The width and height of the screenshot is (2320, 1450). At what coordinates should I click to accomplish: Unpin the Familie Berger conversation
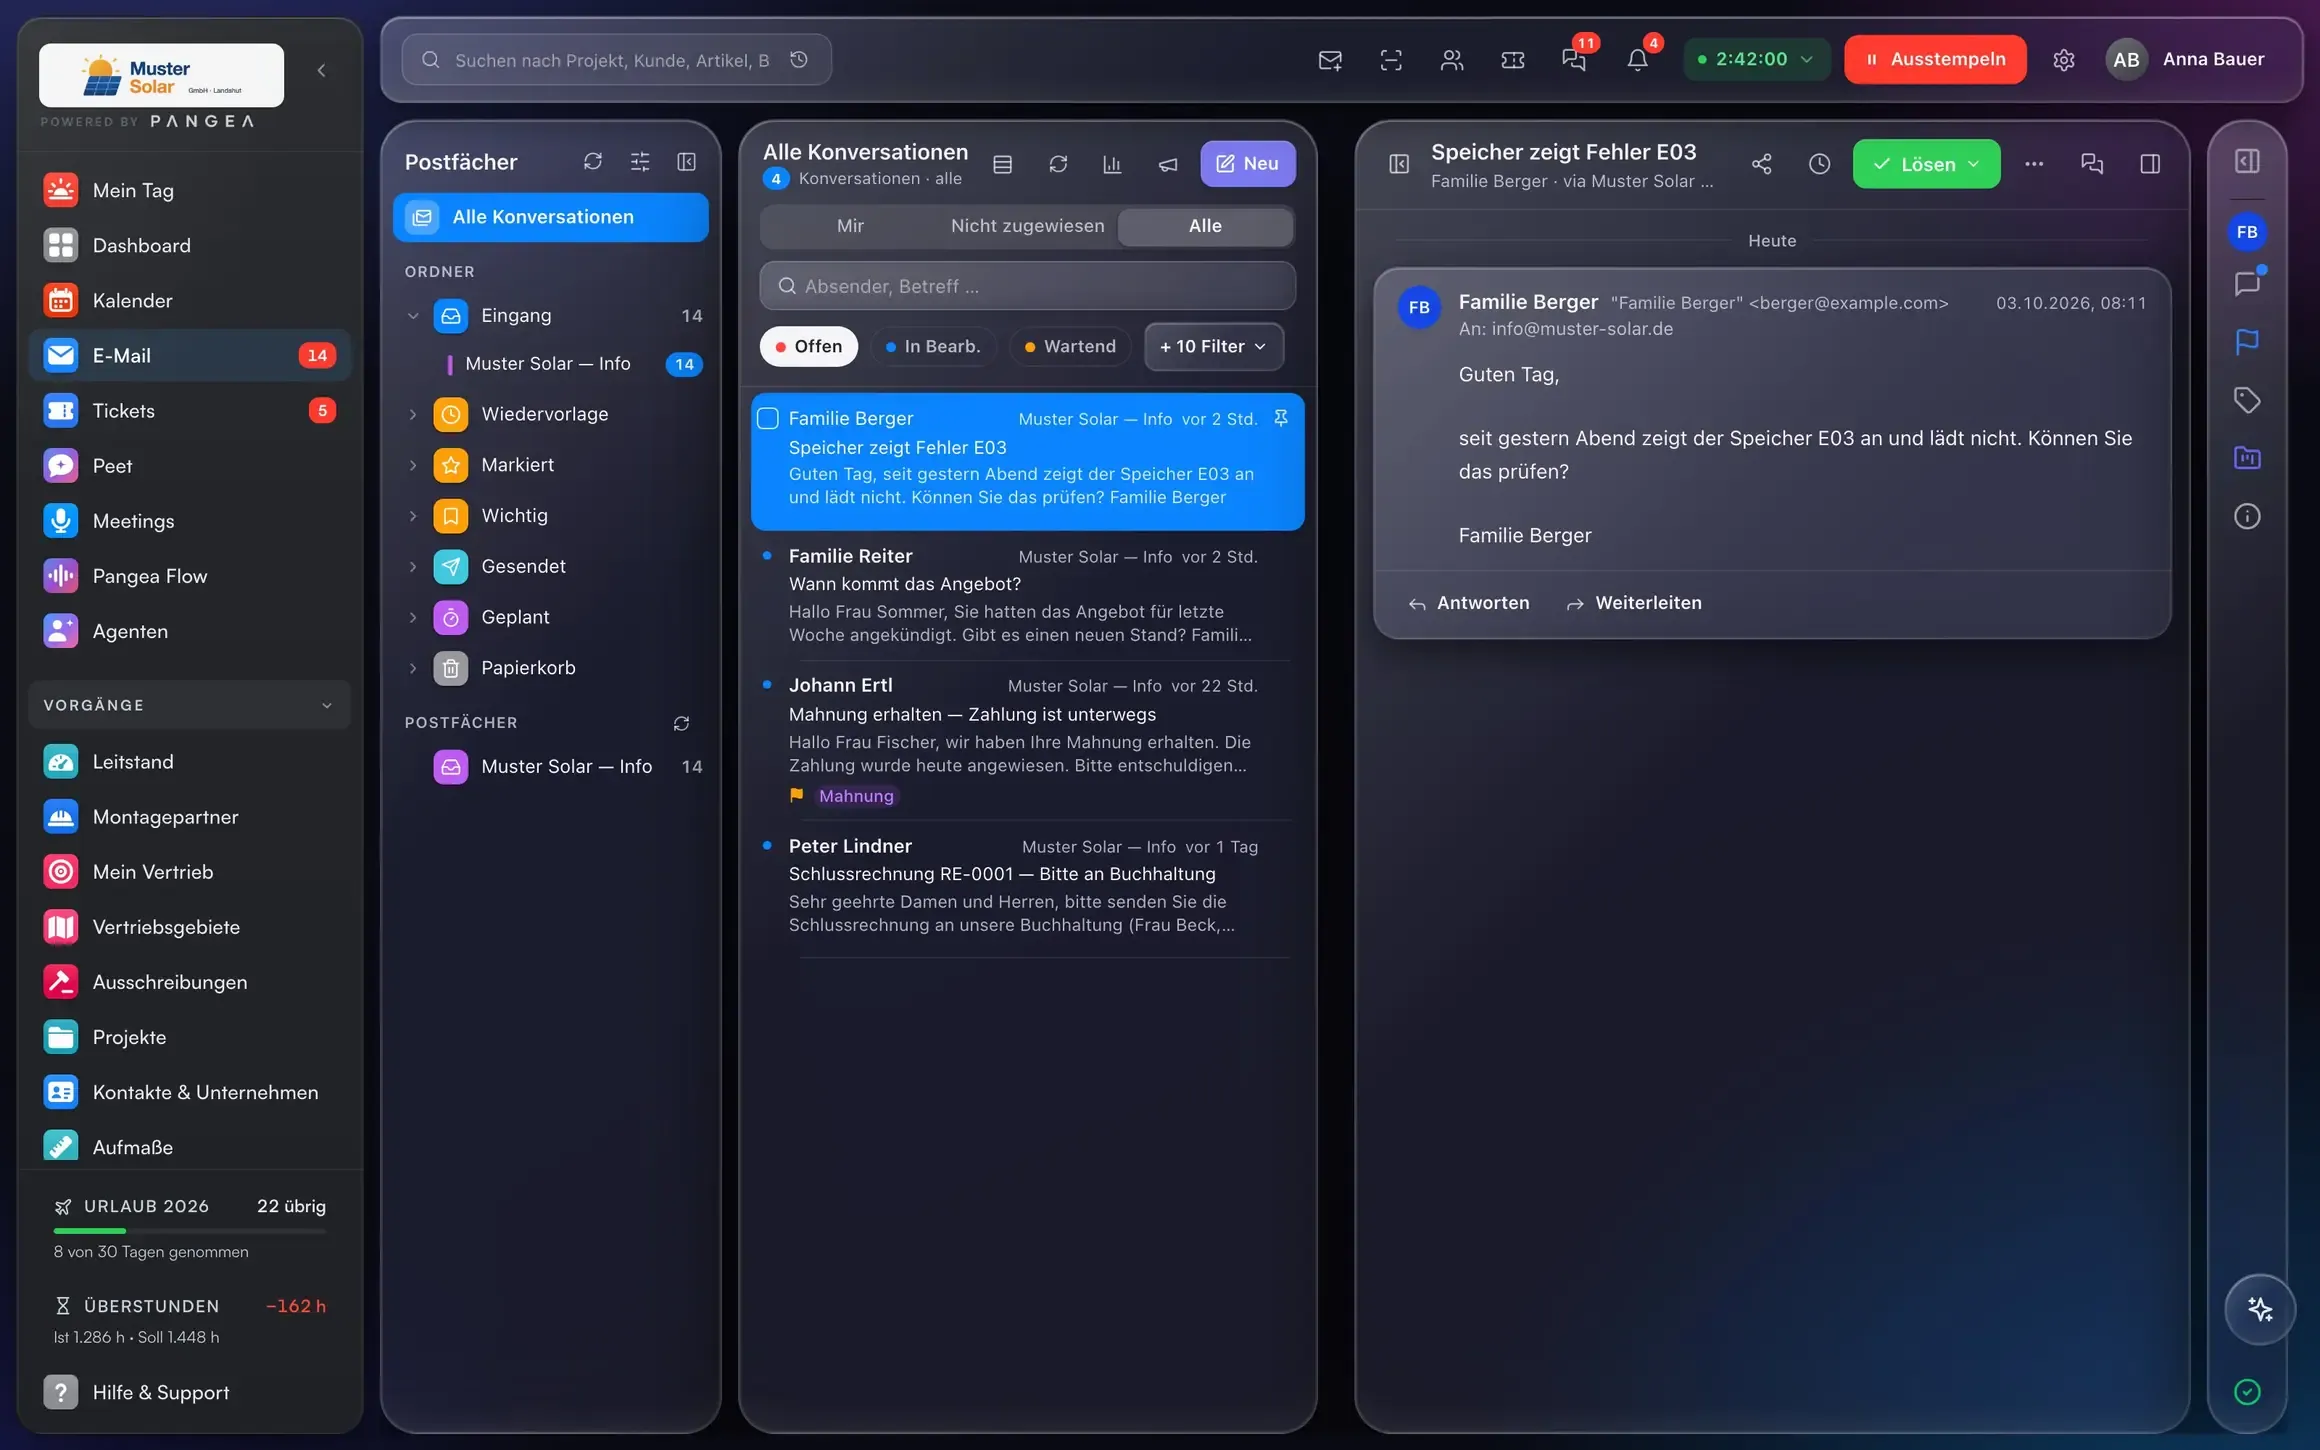[1281, 418]
